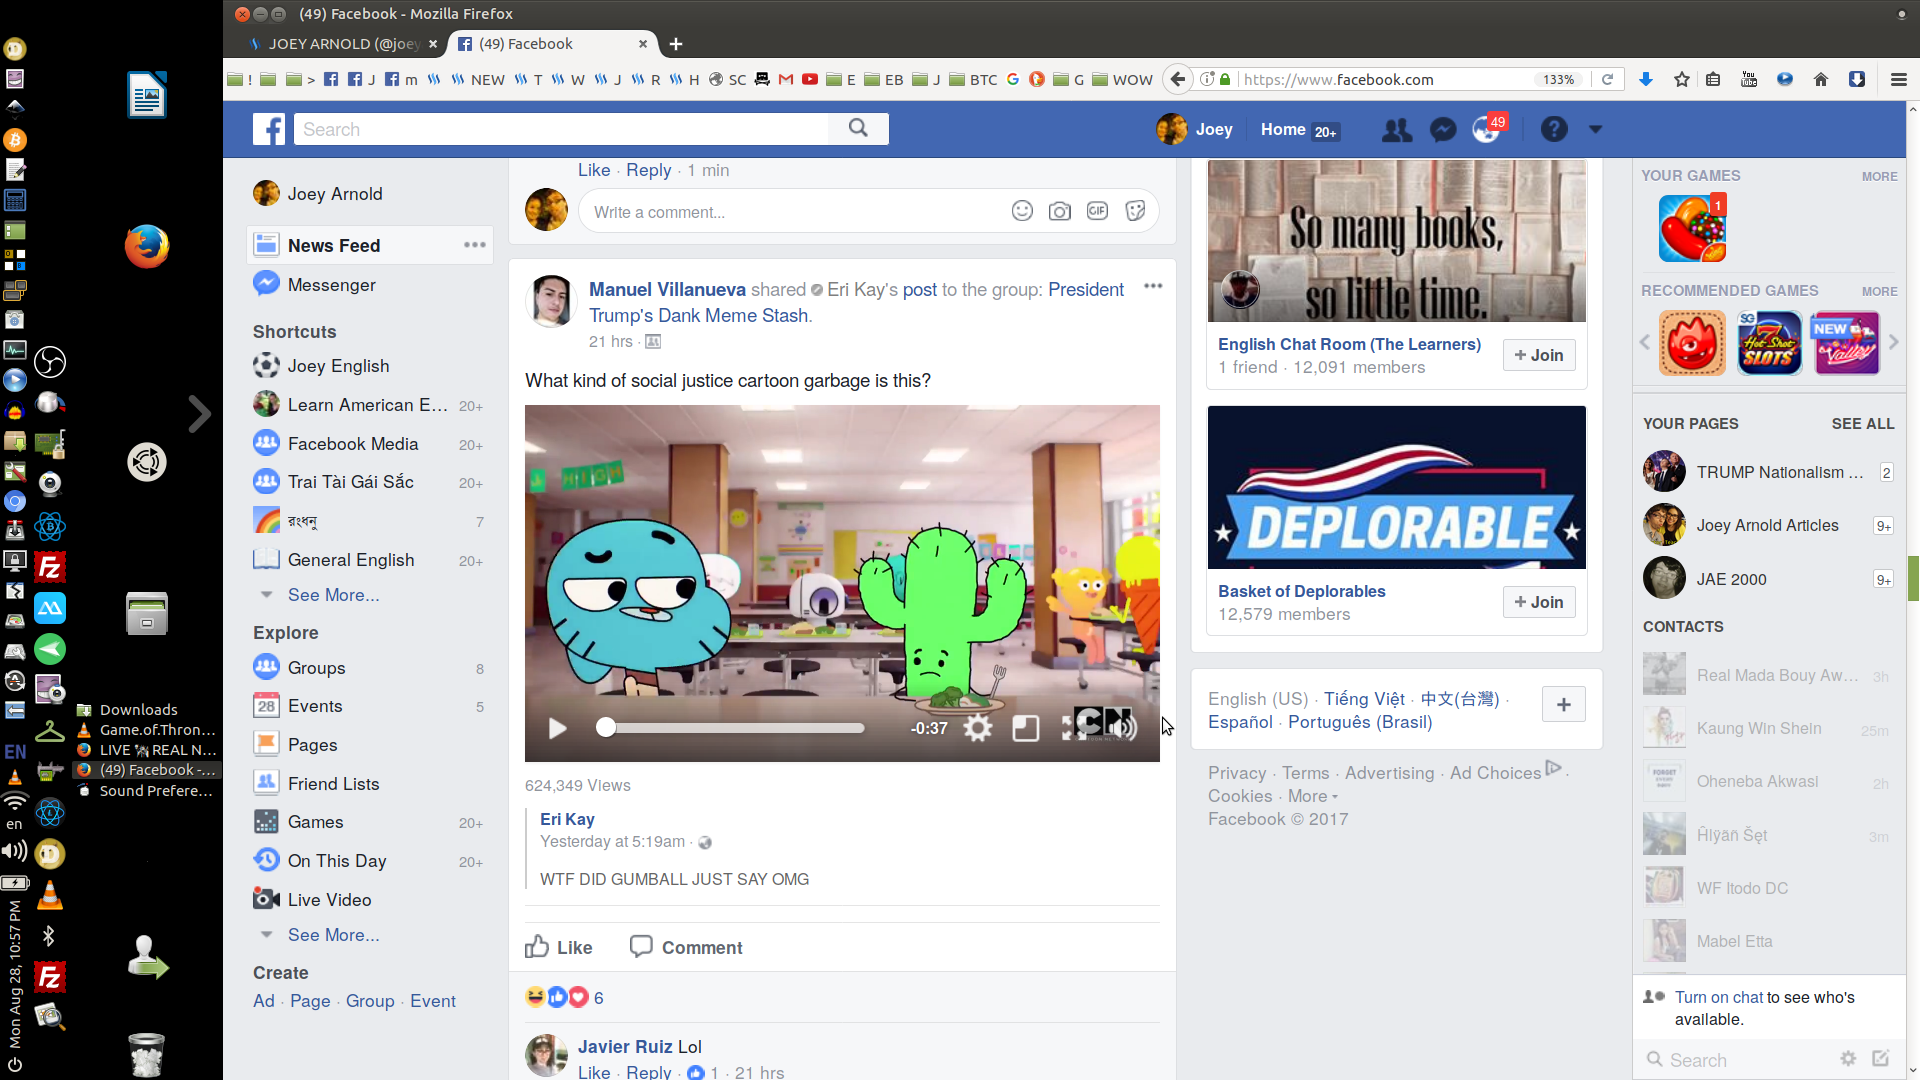Open the emoji picker in the comment box
The height and width of the screenshot is (1080, 1920).
(x=1022, y=211)
